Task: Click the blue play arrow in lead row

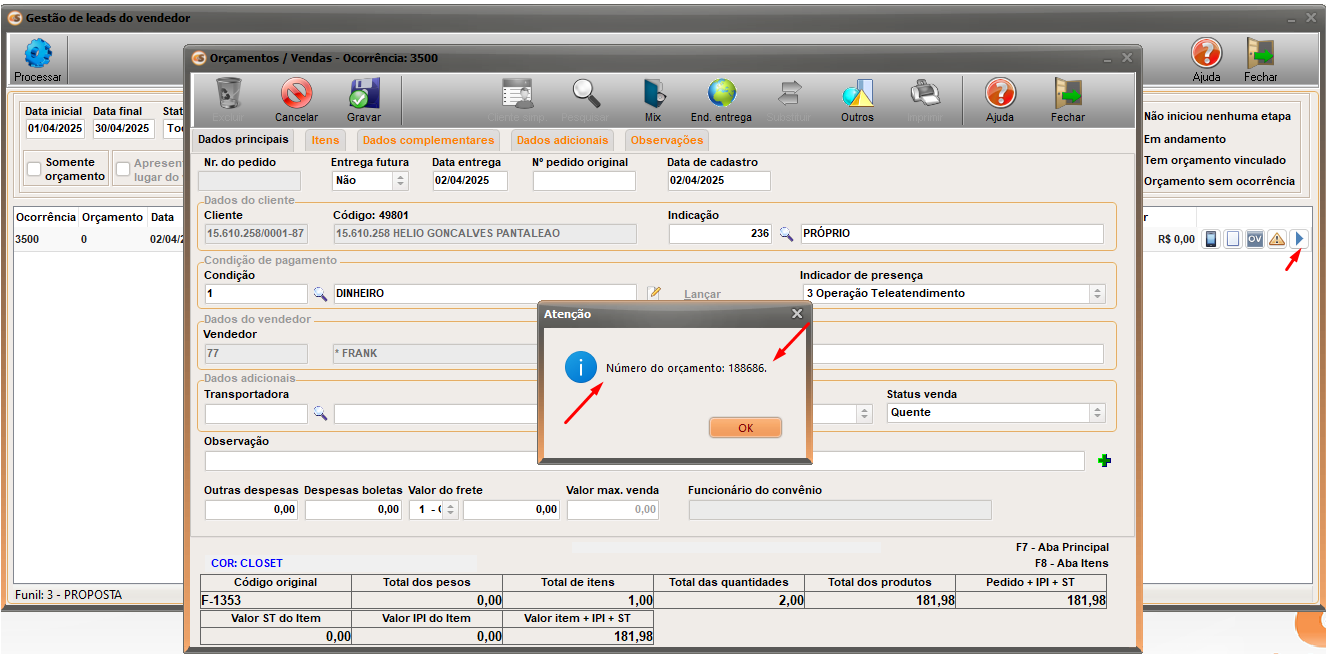Action: pos(1299,239)
